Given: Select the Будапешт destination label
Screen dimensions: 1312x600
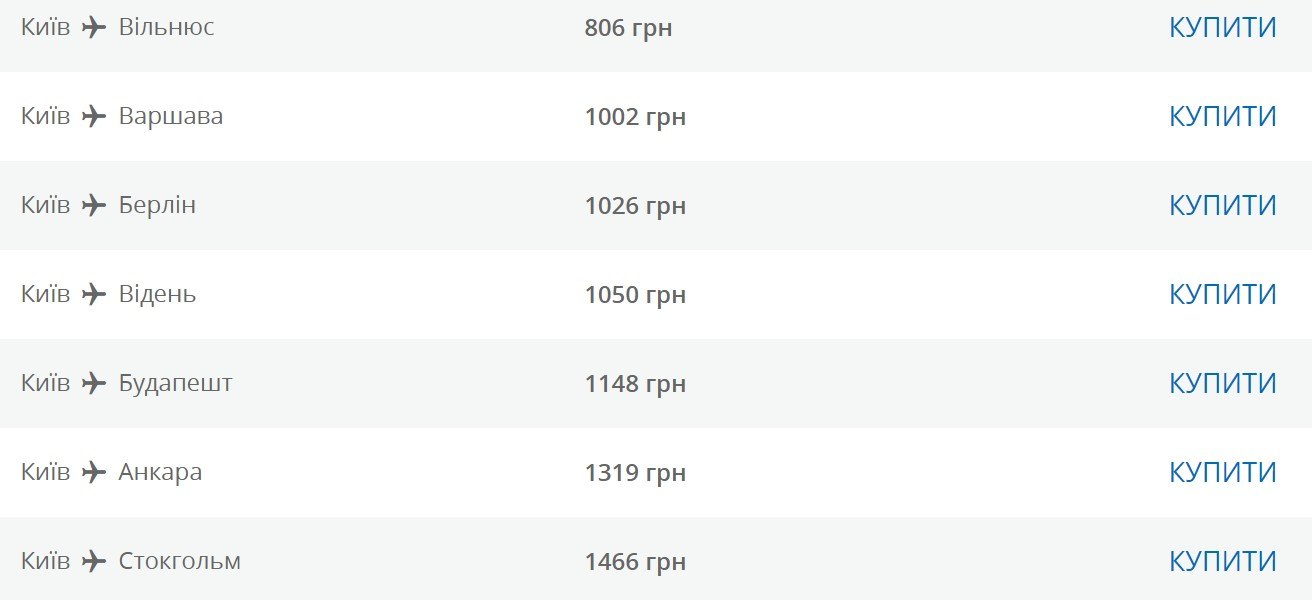Looking at the screenshot, I should click(x=176, y=384).
